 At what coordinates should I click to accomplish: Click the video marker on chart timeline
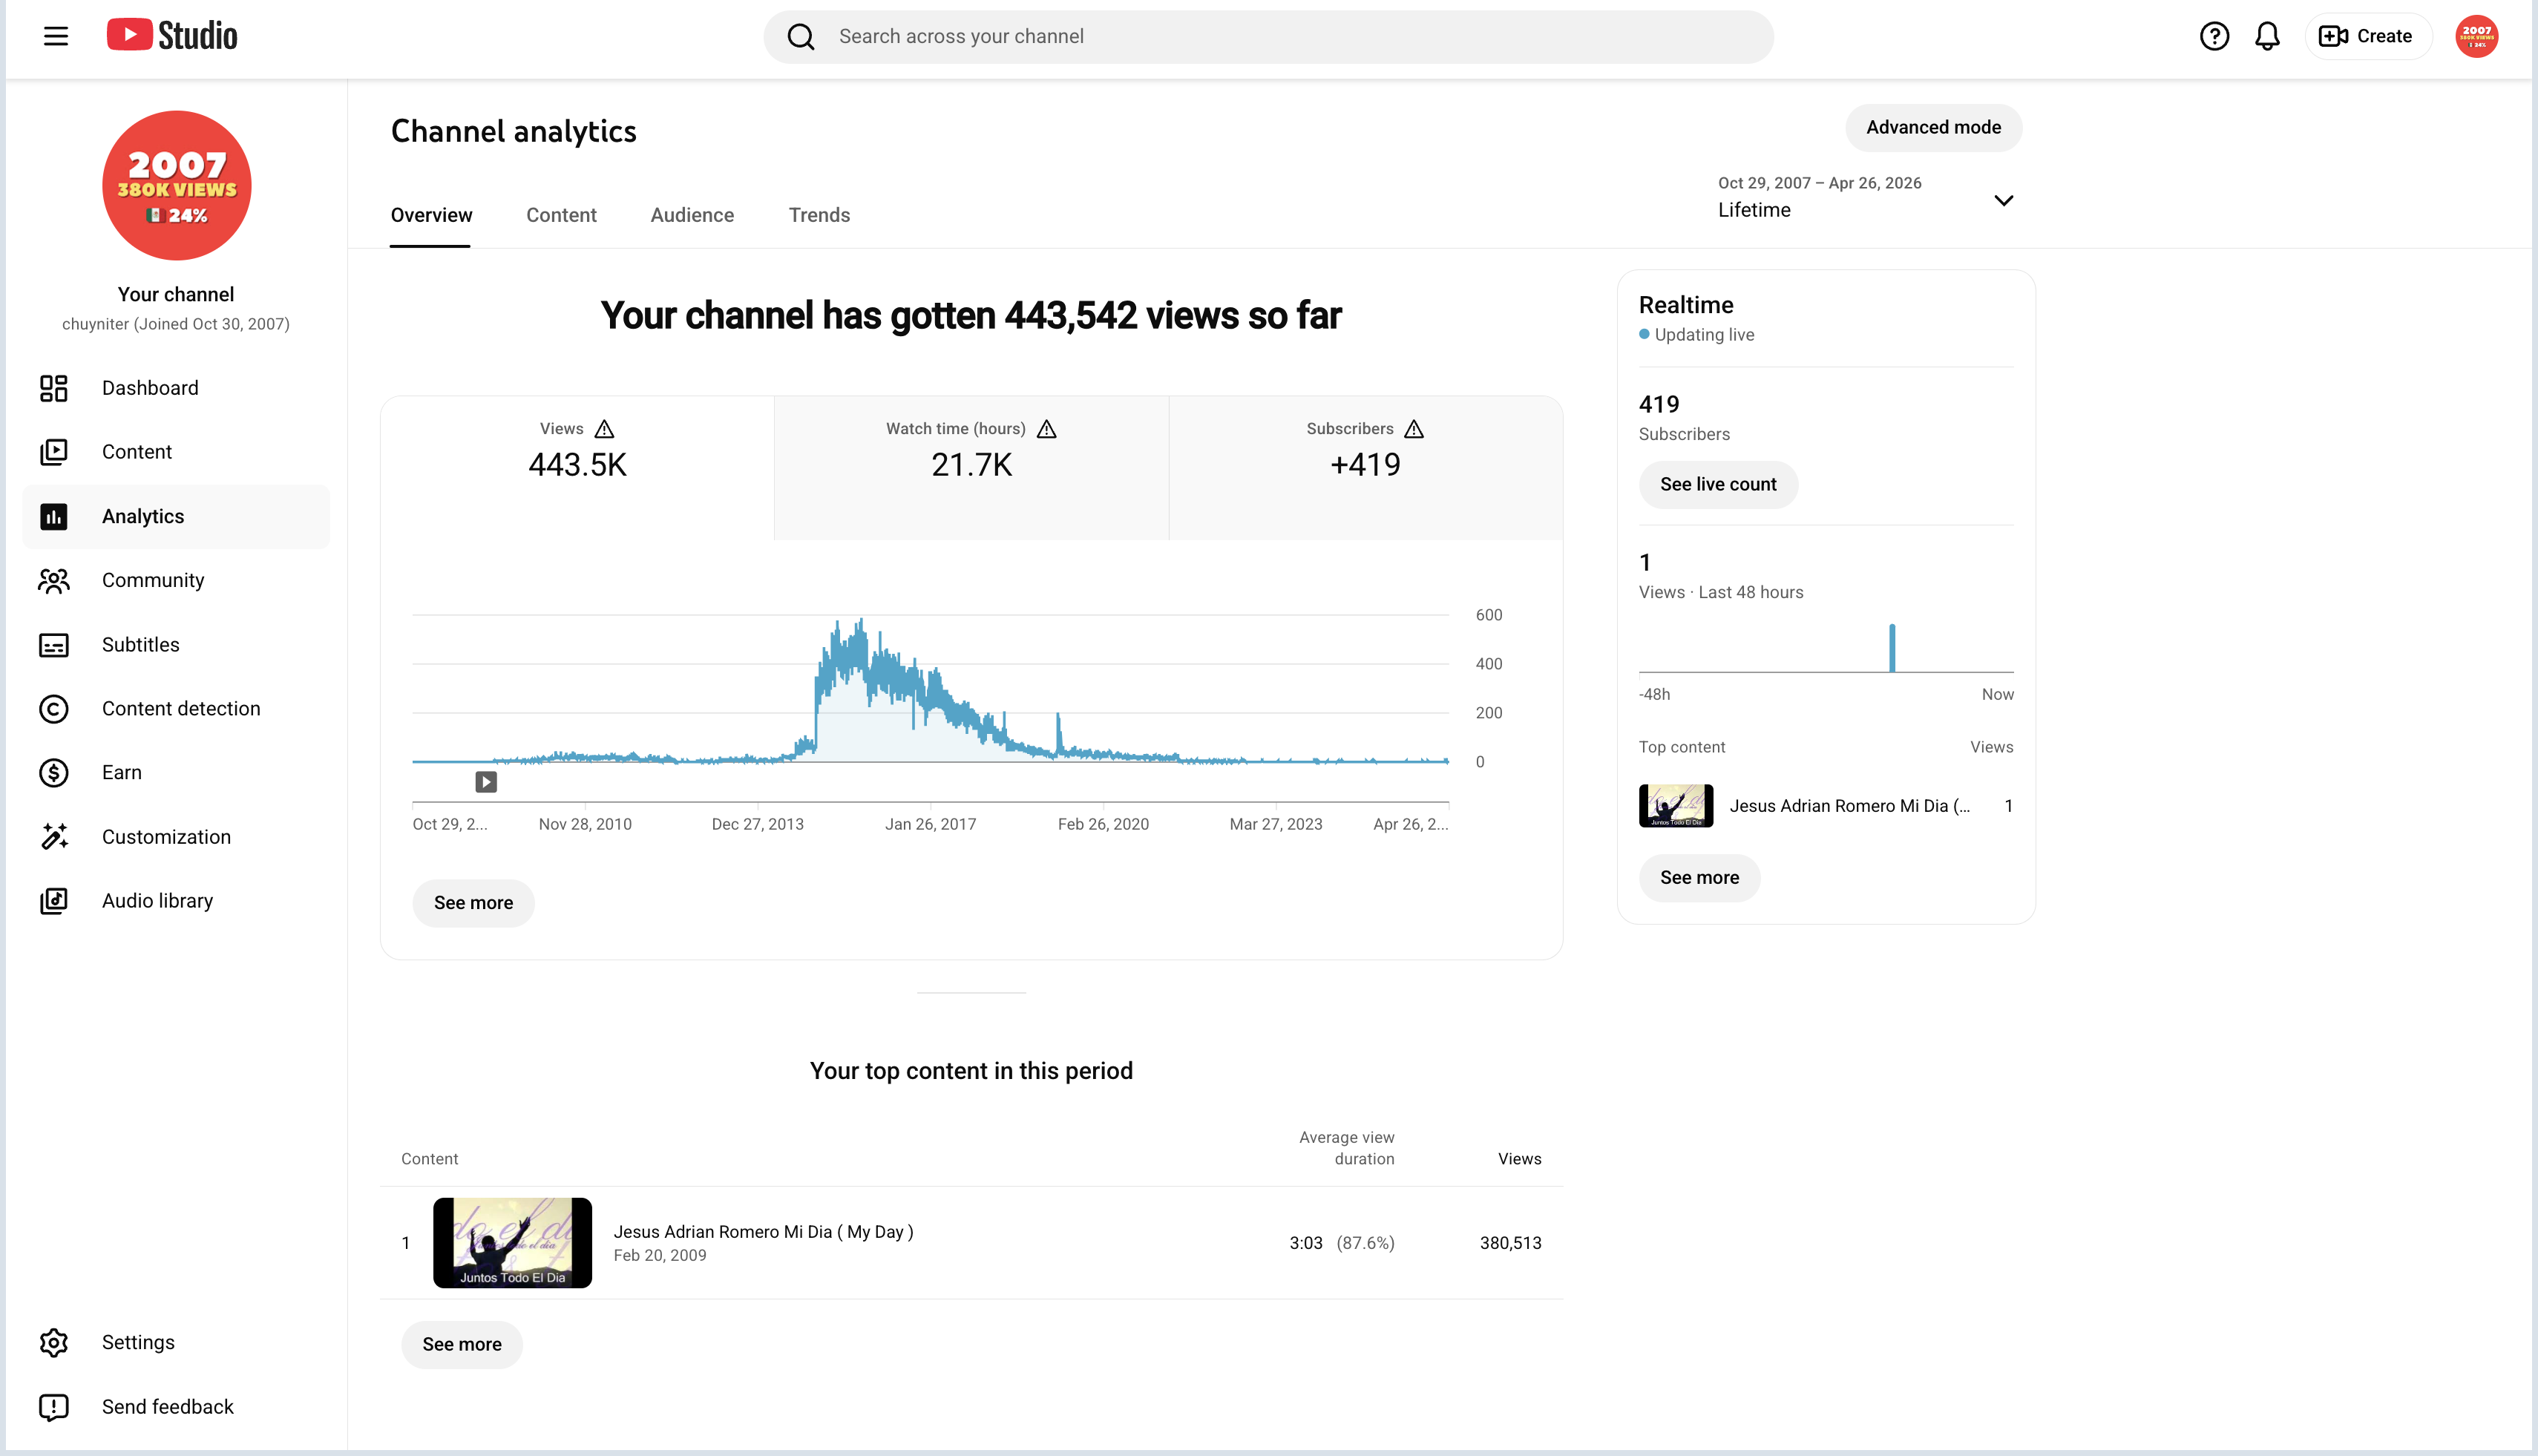[486, 782]
